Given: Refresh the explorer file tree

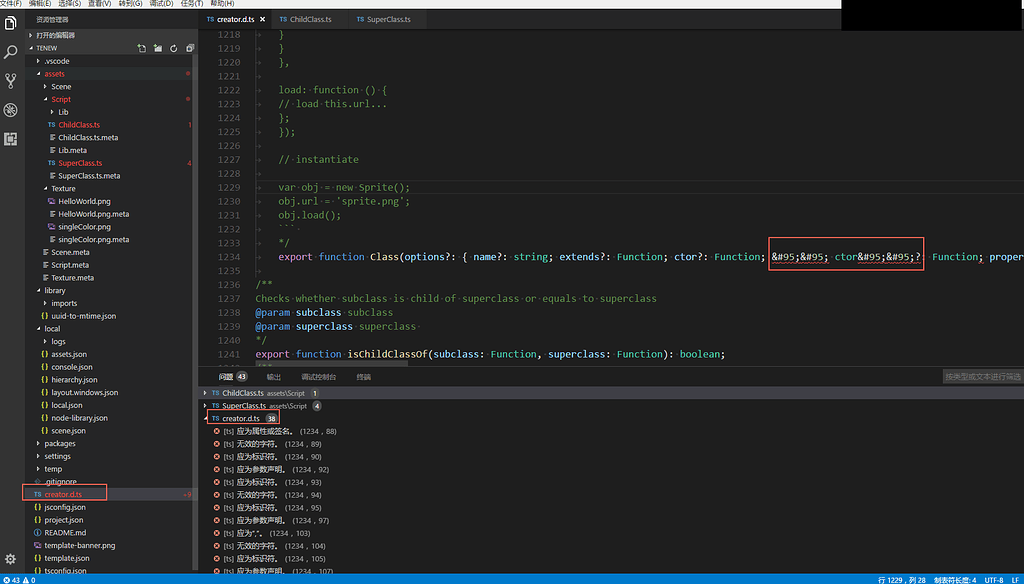Looking at the screenshot, I should pos(173,48).
